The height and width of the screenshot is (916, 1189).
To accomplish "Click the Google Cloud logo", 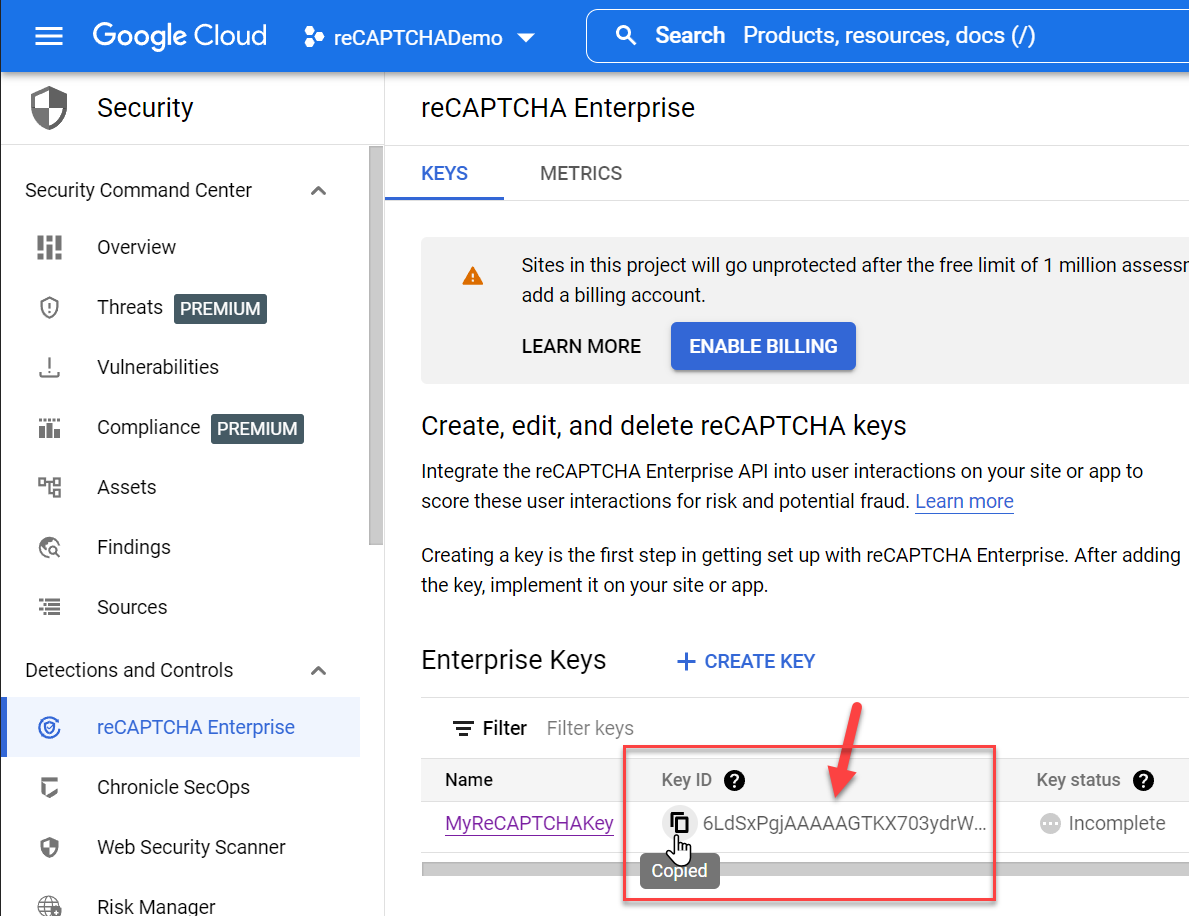I will [180, 36].
